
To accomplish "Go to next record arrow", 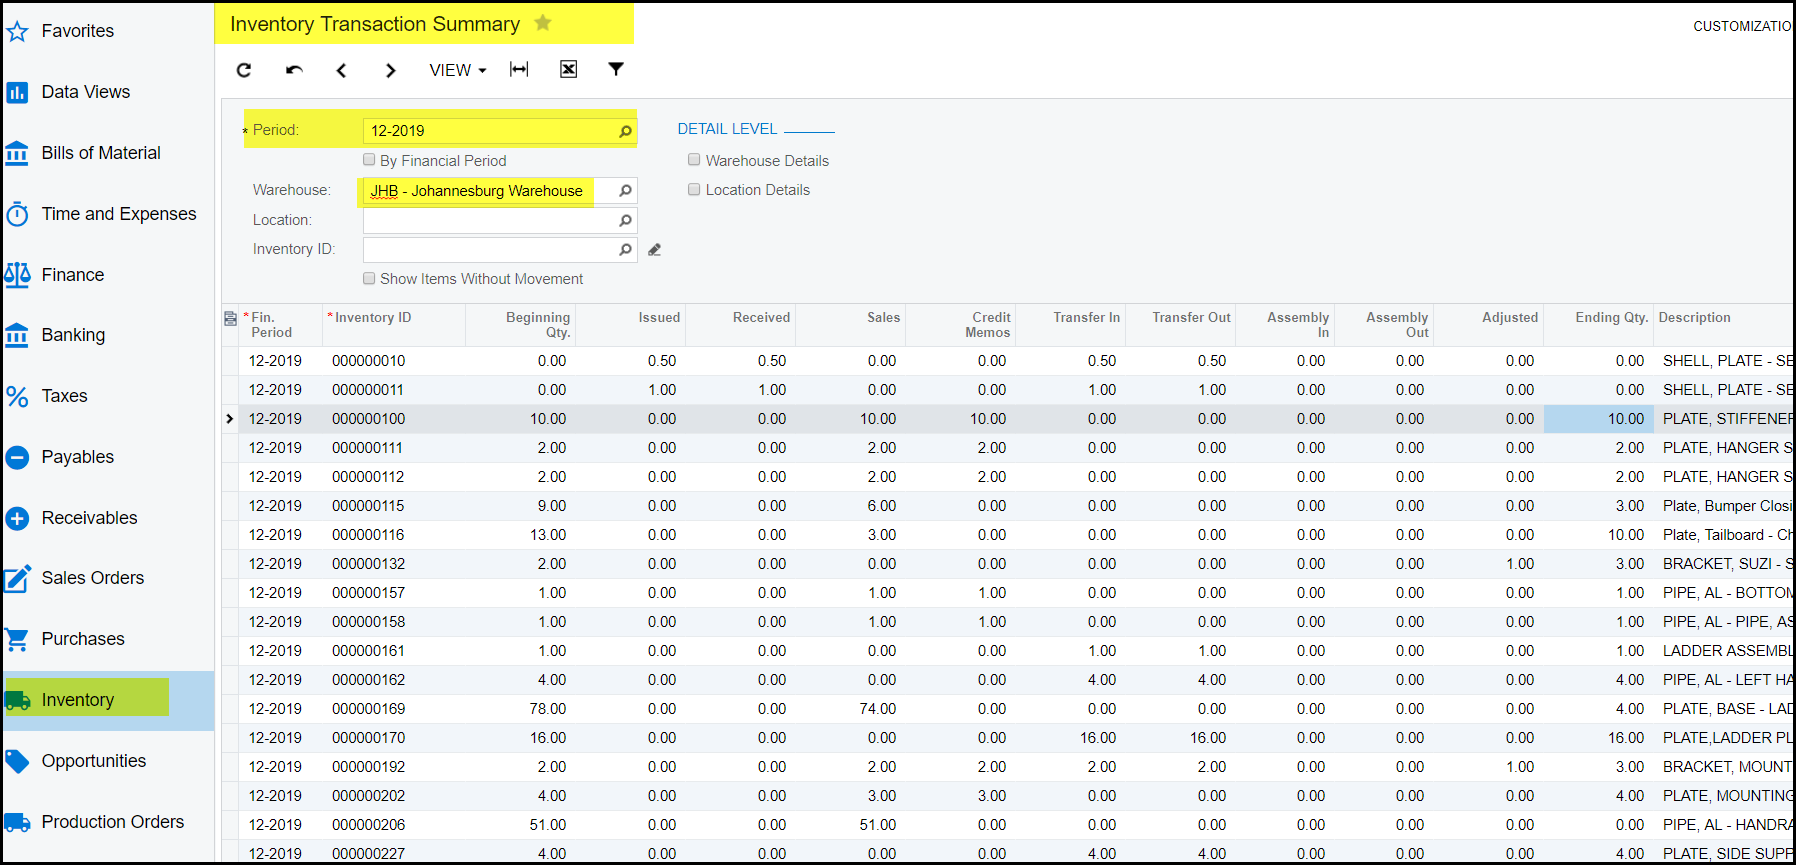I will [391, 70].
